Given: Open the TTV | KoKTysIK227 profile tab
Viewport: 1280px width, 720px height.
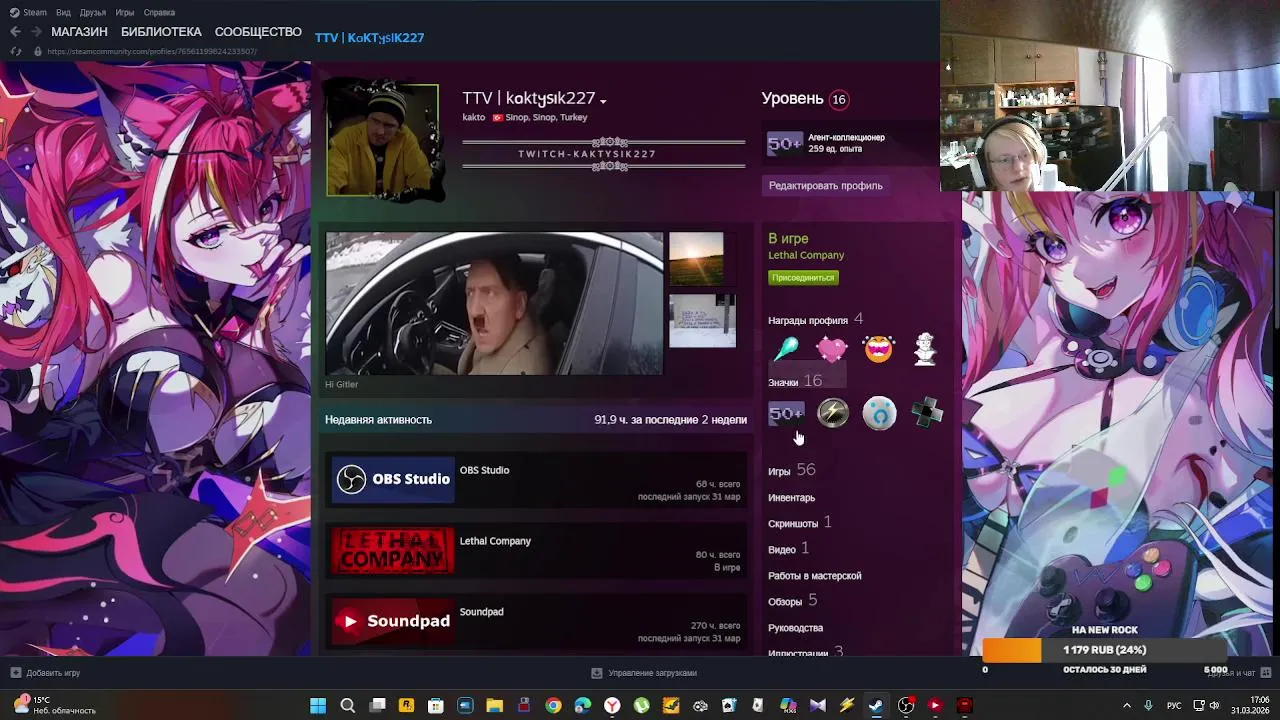Looking at the screenshot, I should point(369,37).
